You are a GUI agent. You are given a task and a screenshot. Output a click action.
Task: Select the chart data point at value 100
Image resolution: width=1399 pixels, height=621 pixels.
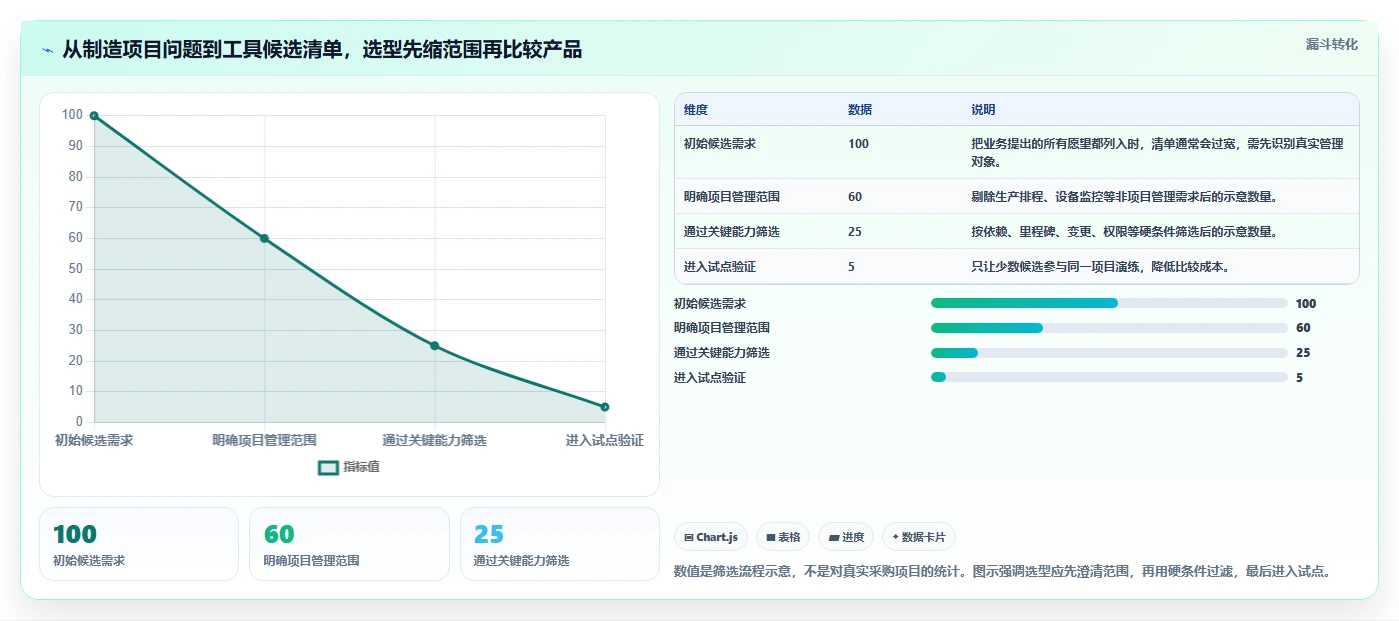(x=94, y=116)
